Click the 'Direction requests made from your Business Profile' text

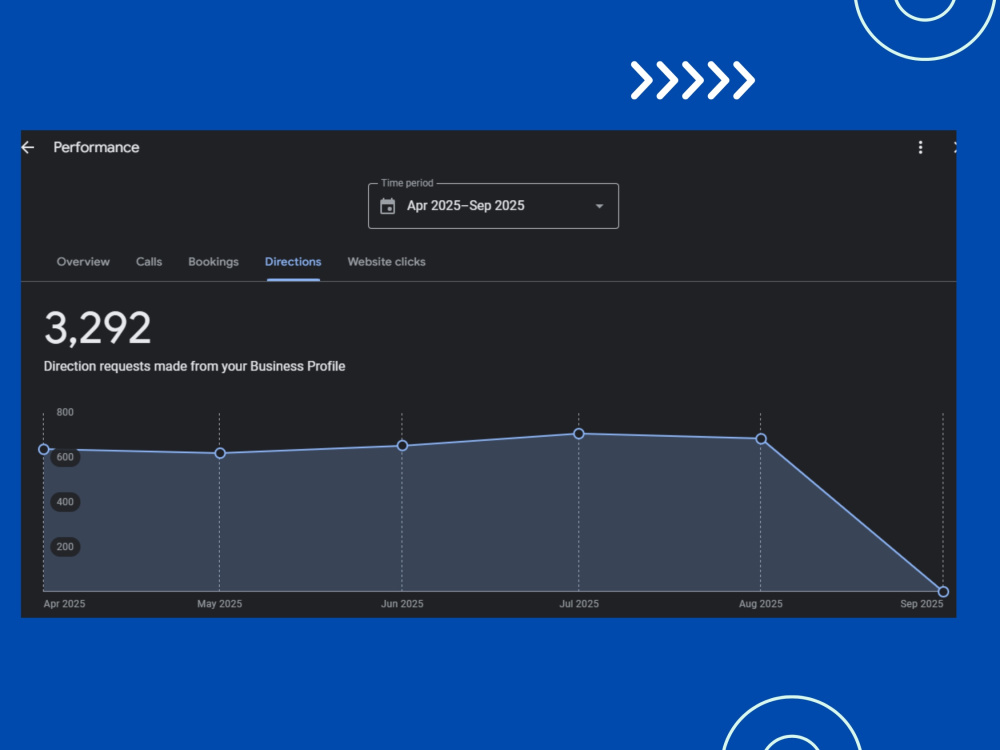[195, 367]
